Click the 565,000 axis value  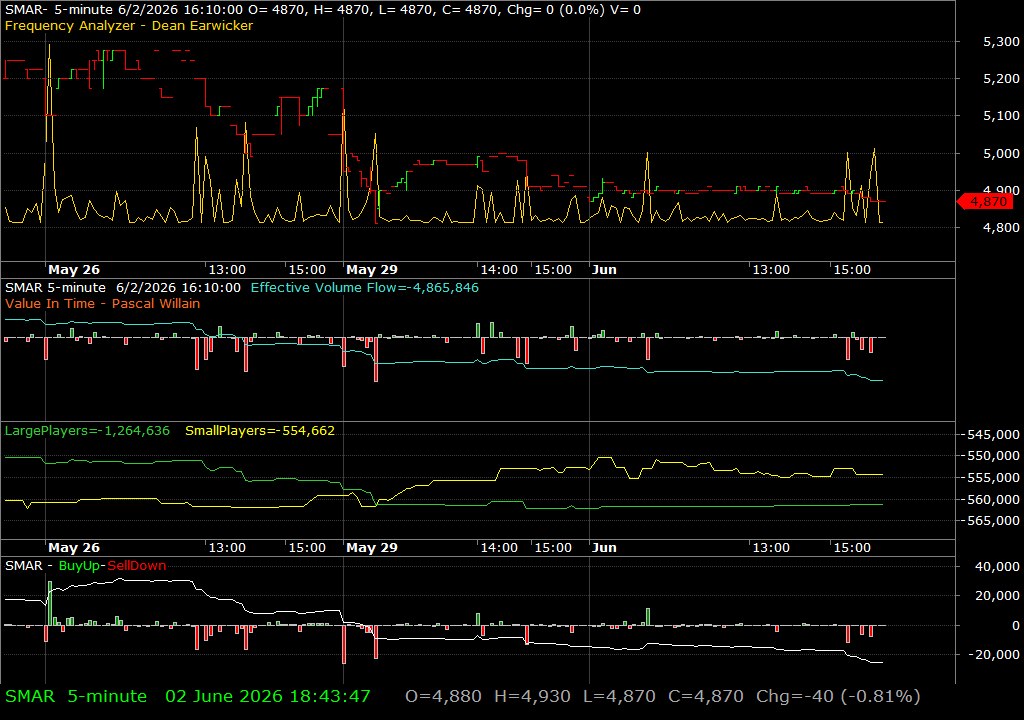tap(991, 521)
